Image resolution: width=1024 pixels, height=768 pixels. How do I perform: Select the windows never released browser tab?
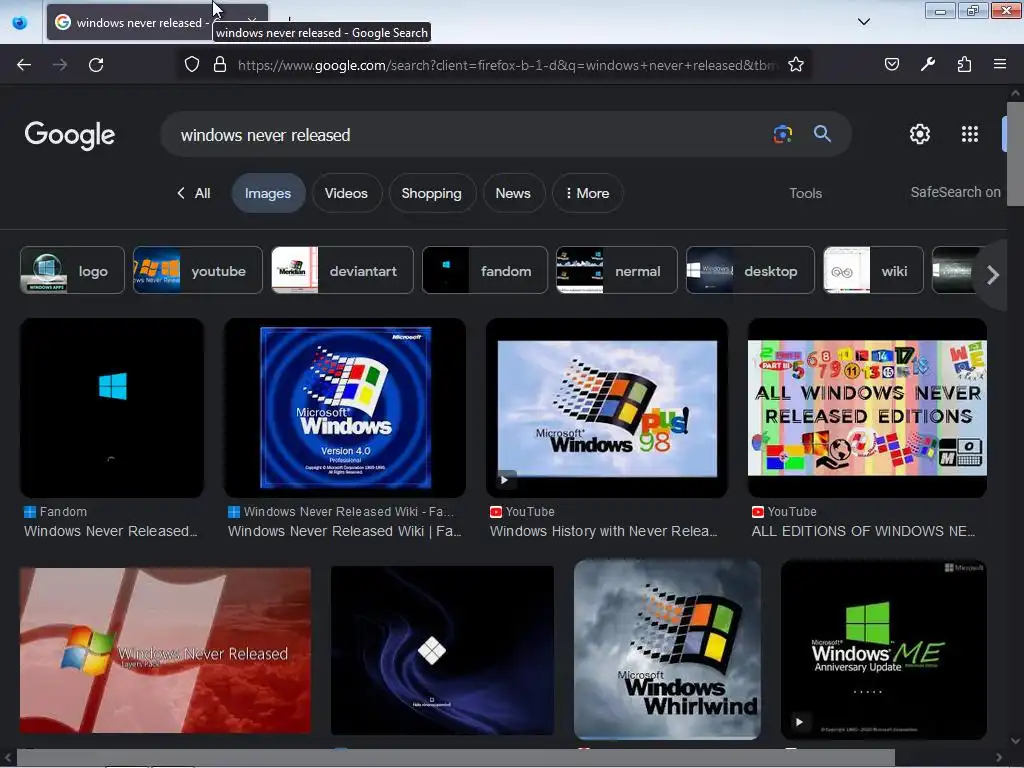coord(157,22)
